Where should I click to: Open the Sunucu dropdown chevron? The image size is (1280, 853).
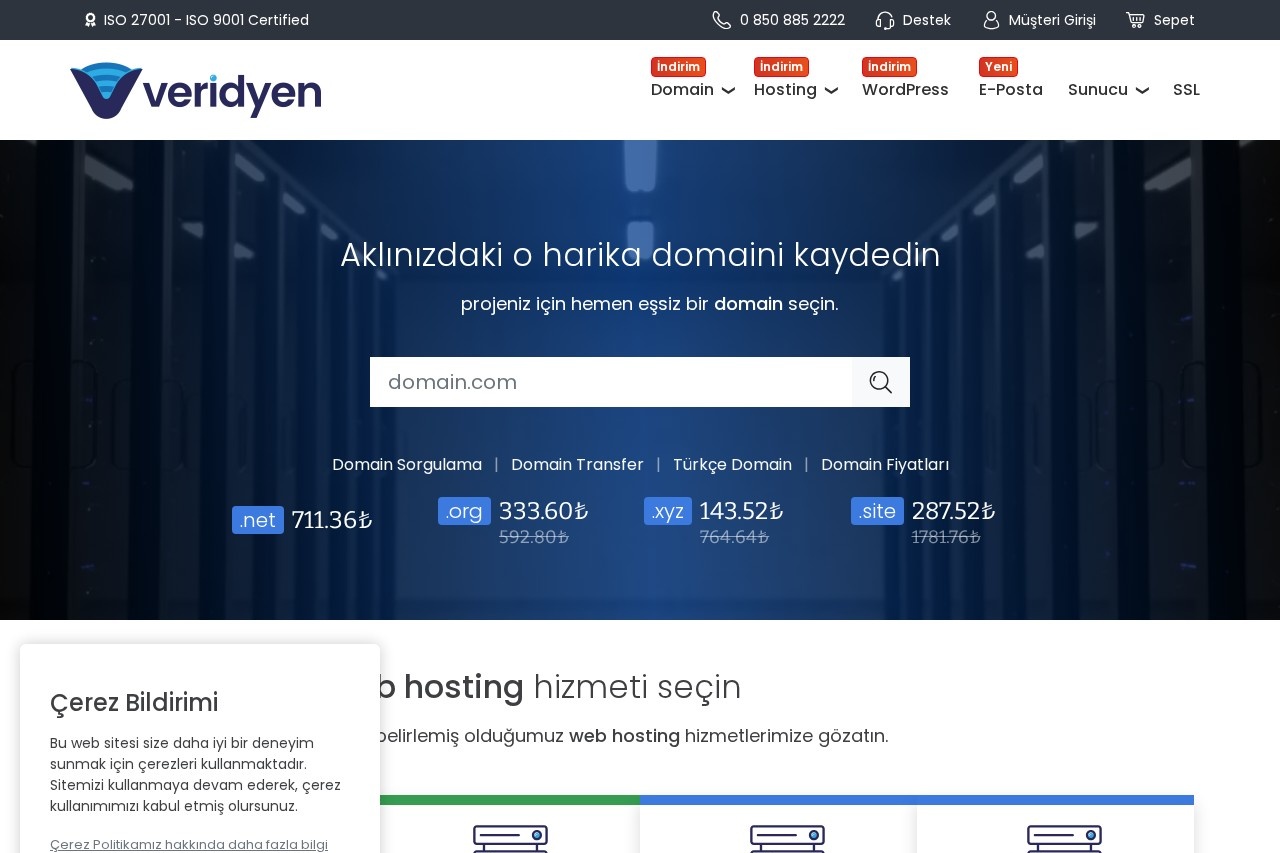[1142, 91]
